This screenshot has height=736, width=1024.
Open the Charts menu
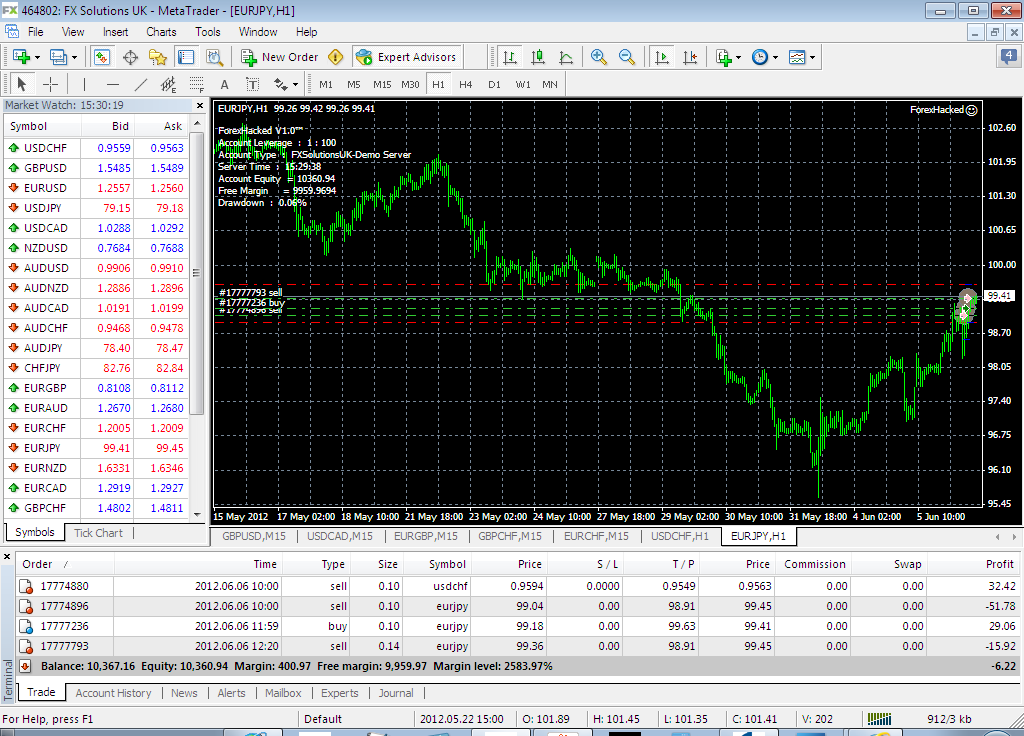pos(161,32)
